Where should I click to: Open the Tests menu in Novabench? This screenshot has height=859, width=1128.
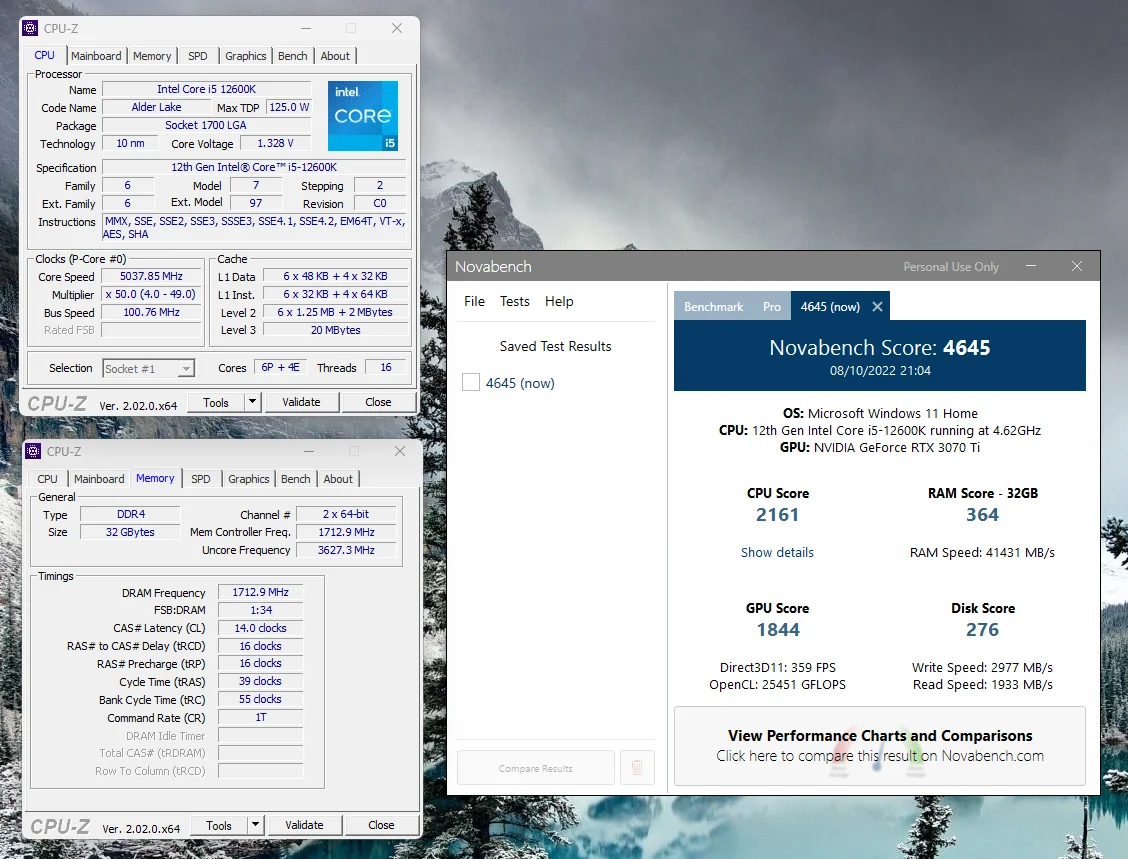(514, 301)
